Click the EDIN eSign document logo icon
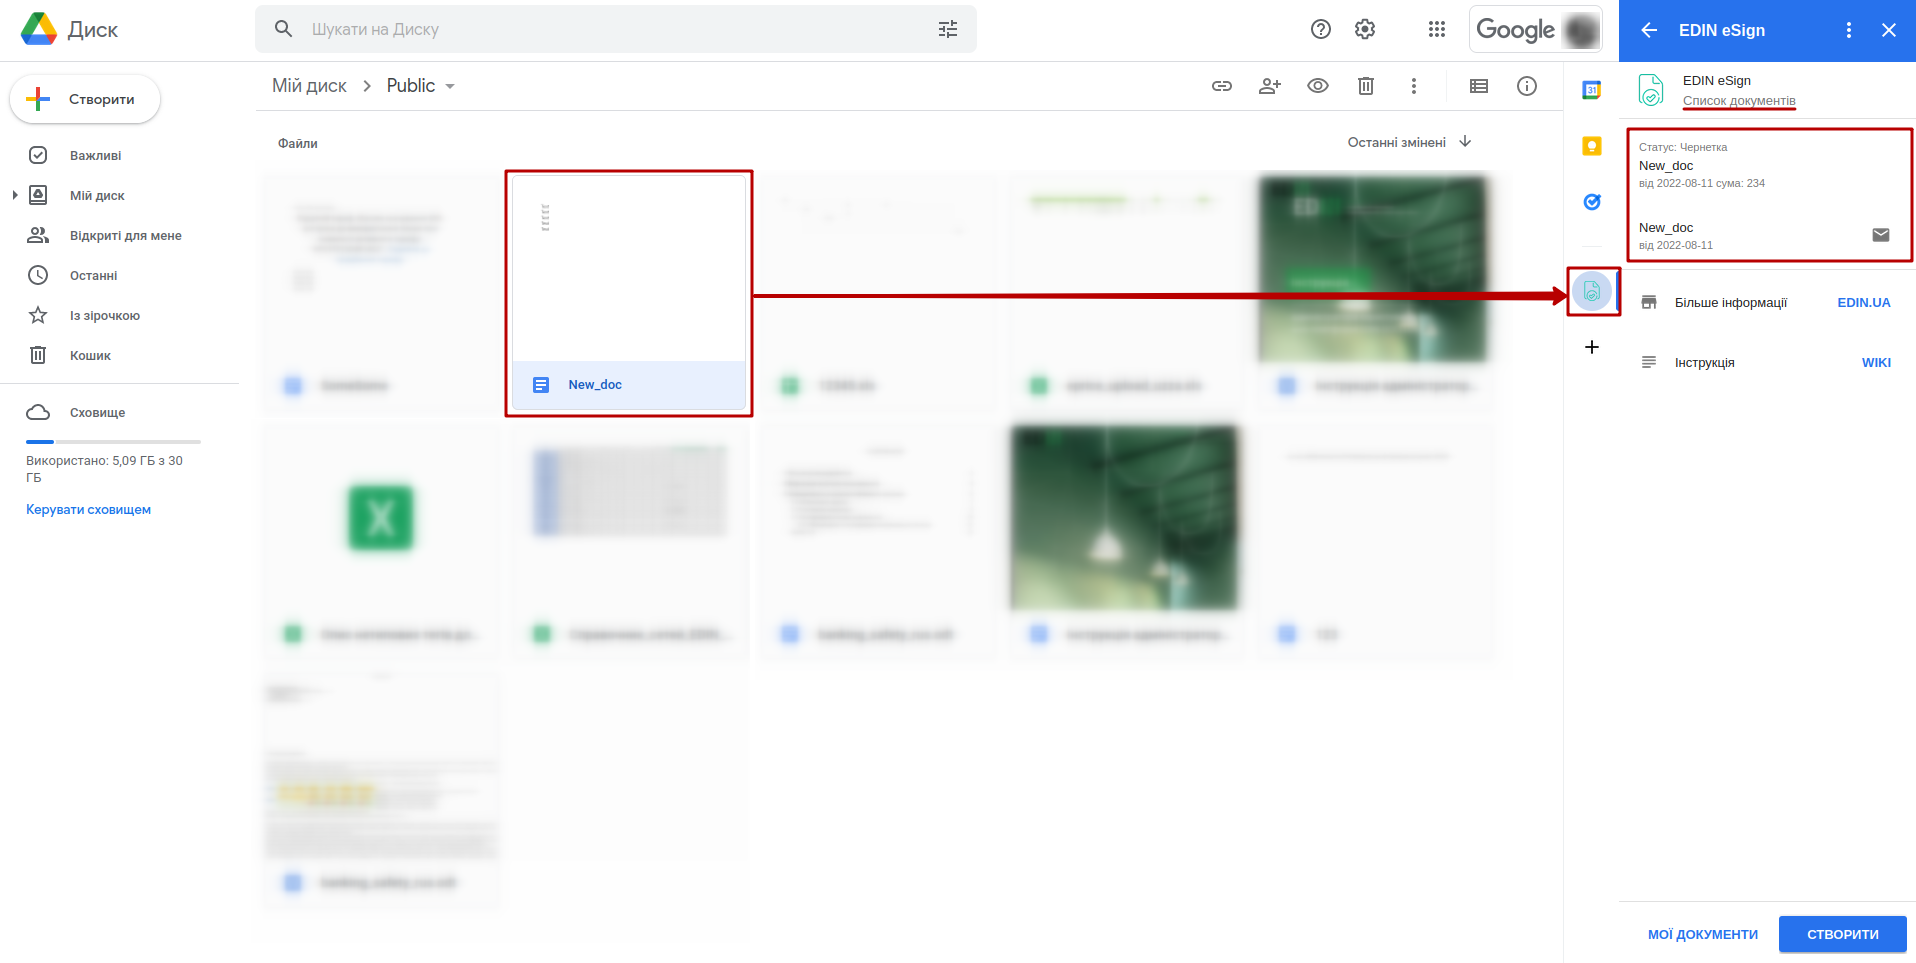The image size is (1916, 963). click(x=1651, y=90)
